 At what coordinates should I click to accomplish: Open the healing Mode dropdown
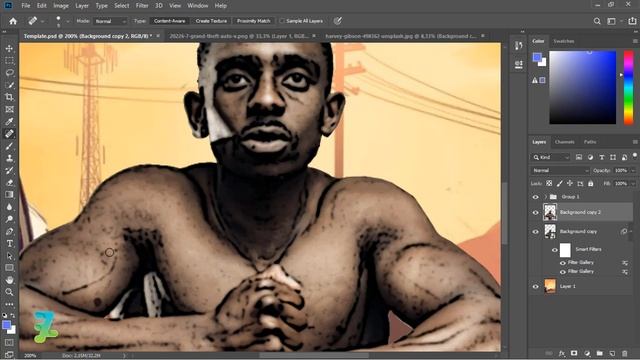110,21
